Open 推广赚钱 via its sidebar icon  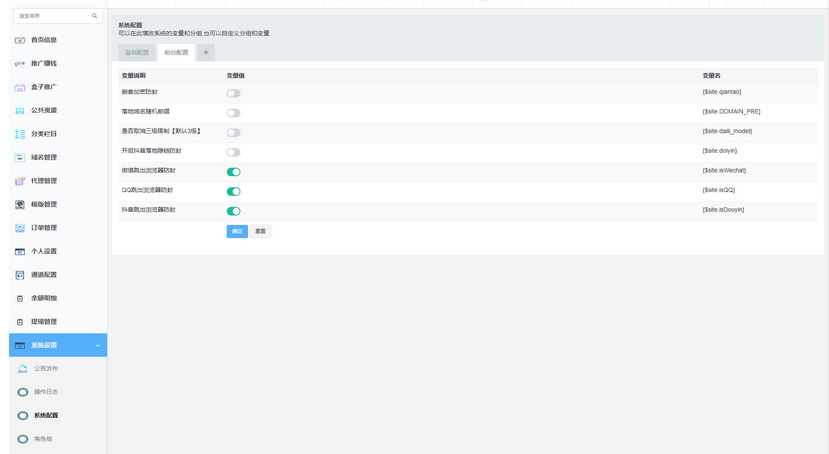tap(20, 63)
